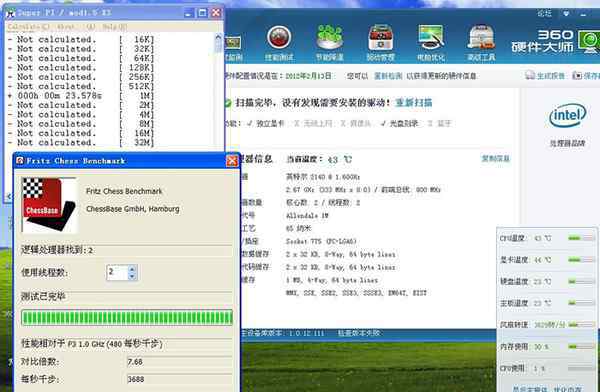600x392 pixels.
Task: Click ChessBase GmbH, Hamburg text
Action: coord(133,209)
